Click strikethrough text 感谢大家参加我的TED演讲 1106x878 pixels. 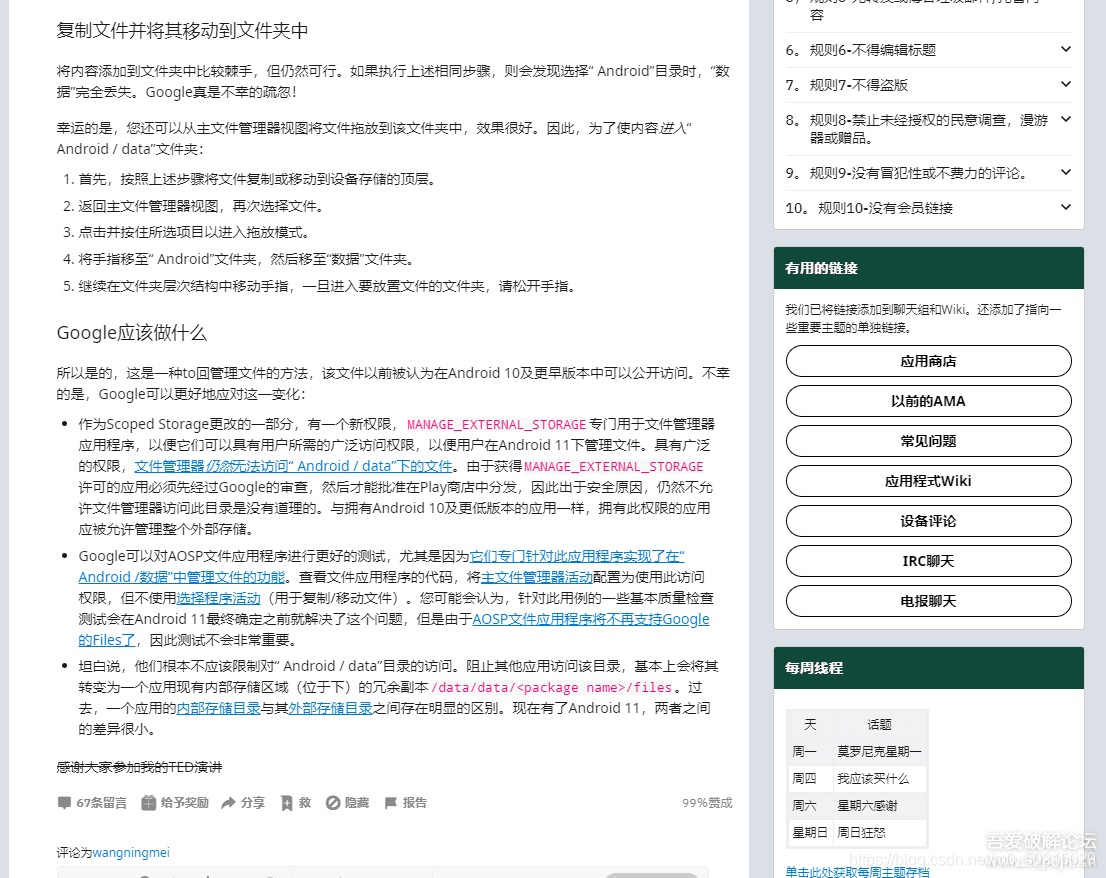pyautogui.click(x=139, y=767)
